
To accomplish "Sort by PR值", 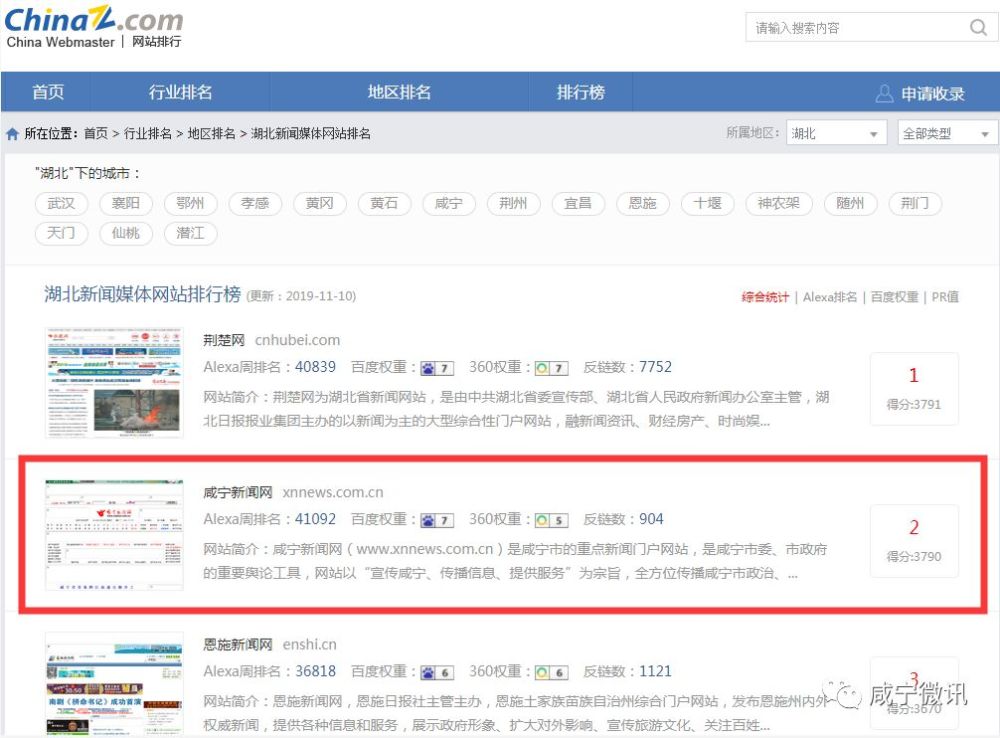I will click(x=945, y=297).
